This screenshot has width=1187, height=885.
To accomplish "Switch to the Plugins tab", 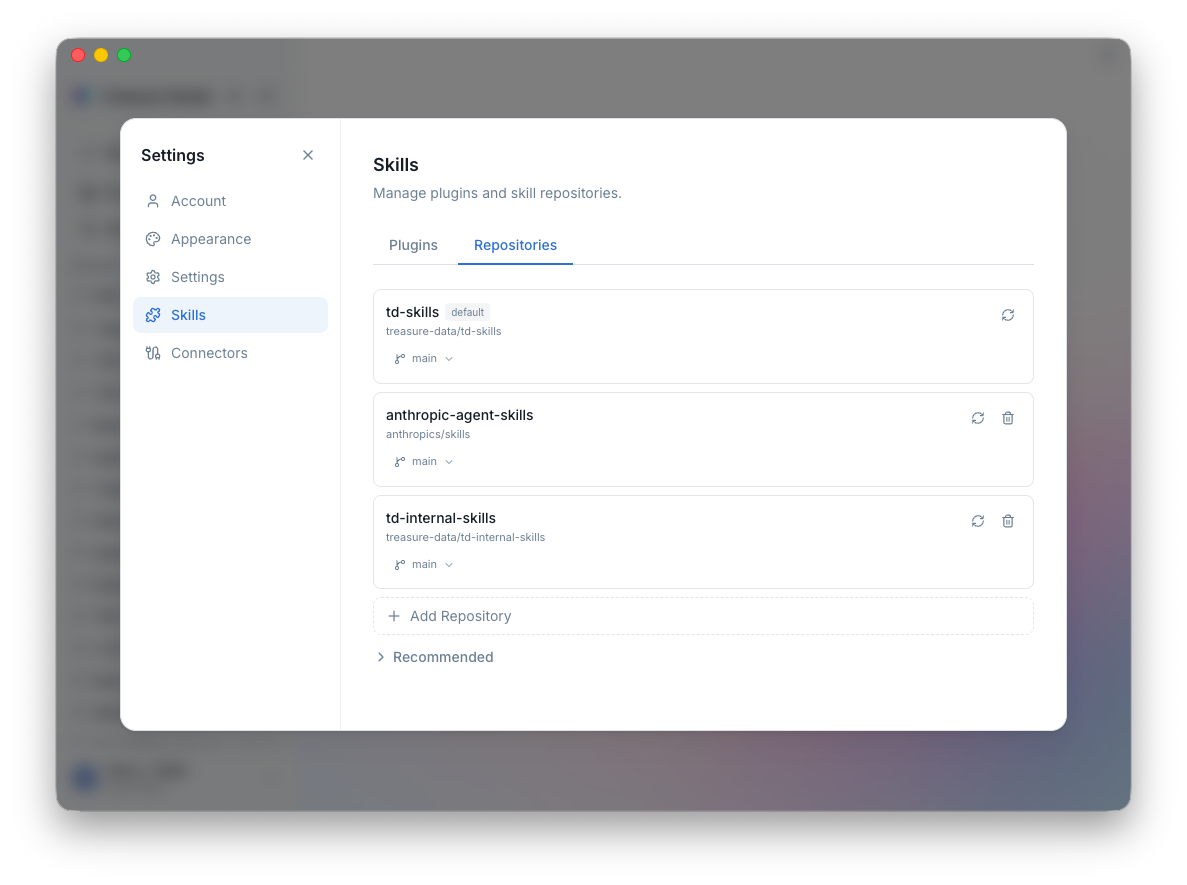I will click(x=412, y=245).
